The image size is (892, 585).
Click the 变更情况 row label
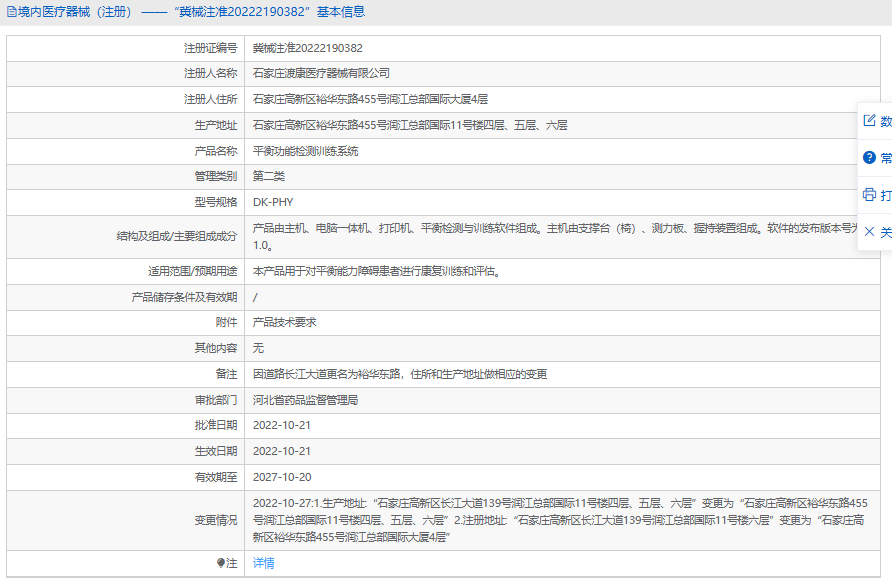click(x=215, y=520)
